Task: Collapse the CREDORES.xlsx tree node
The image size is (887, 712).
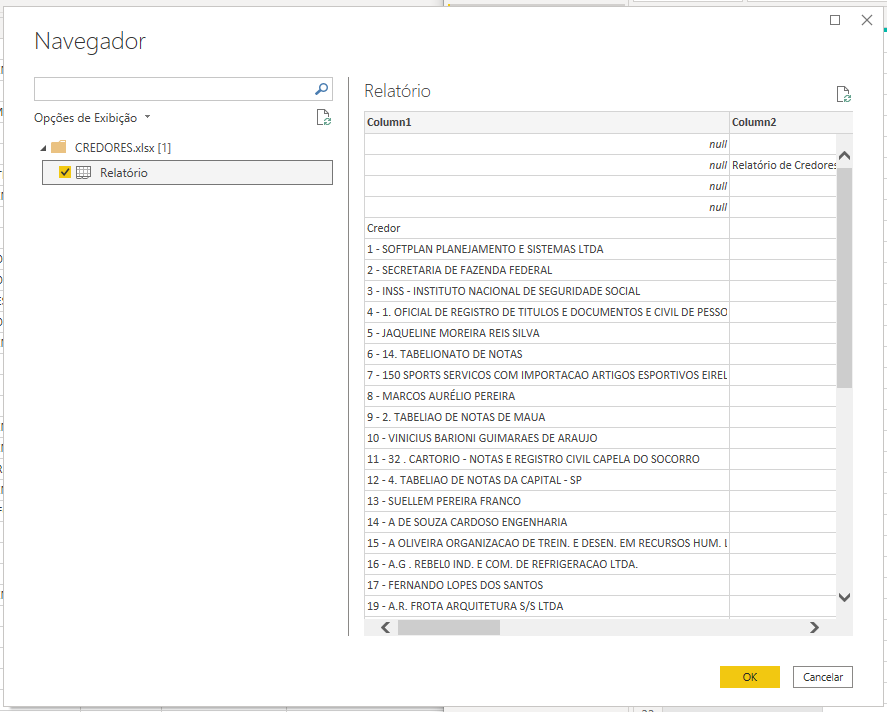Action: [43, 148]
